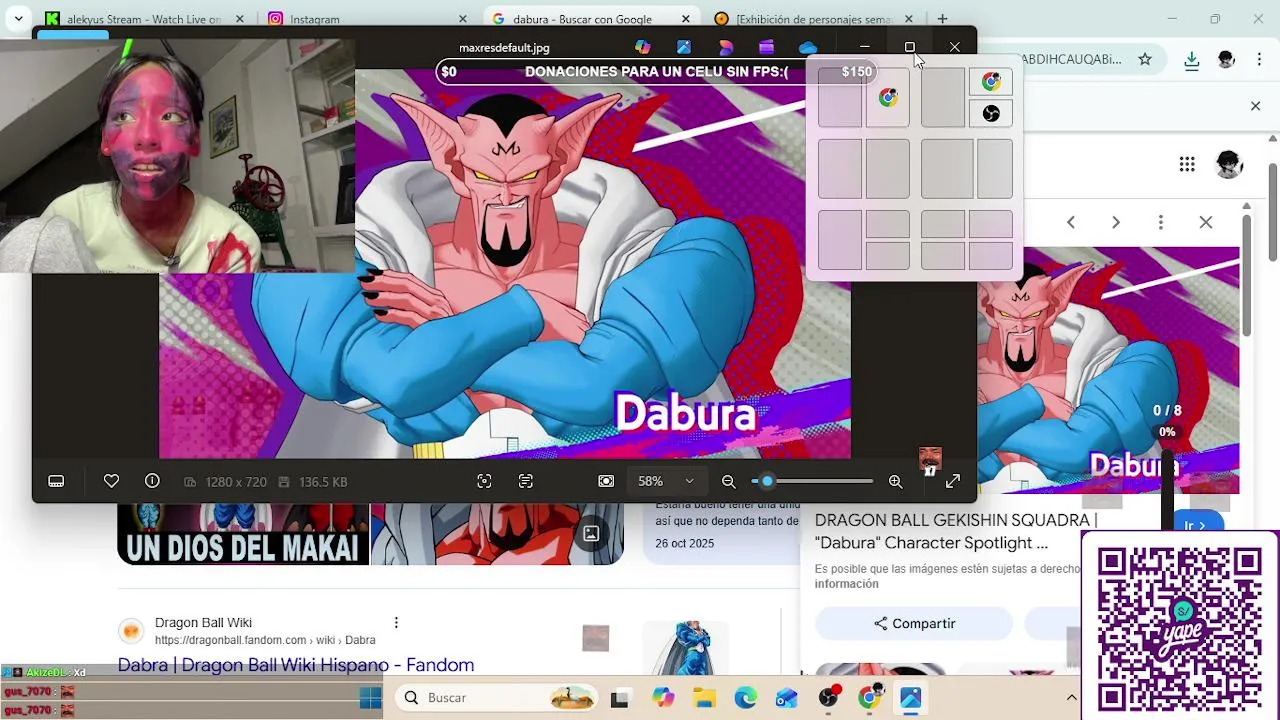This screenshot has height=720, width=1280.
Task: Open UN DIOS DEL MAKAI video thumbnail
Action: (x=243, y=533)
